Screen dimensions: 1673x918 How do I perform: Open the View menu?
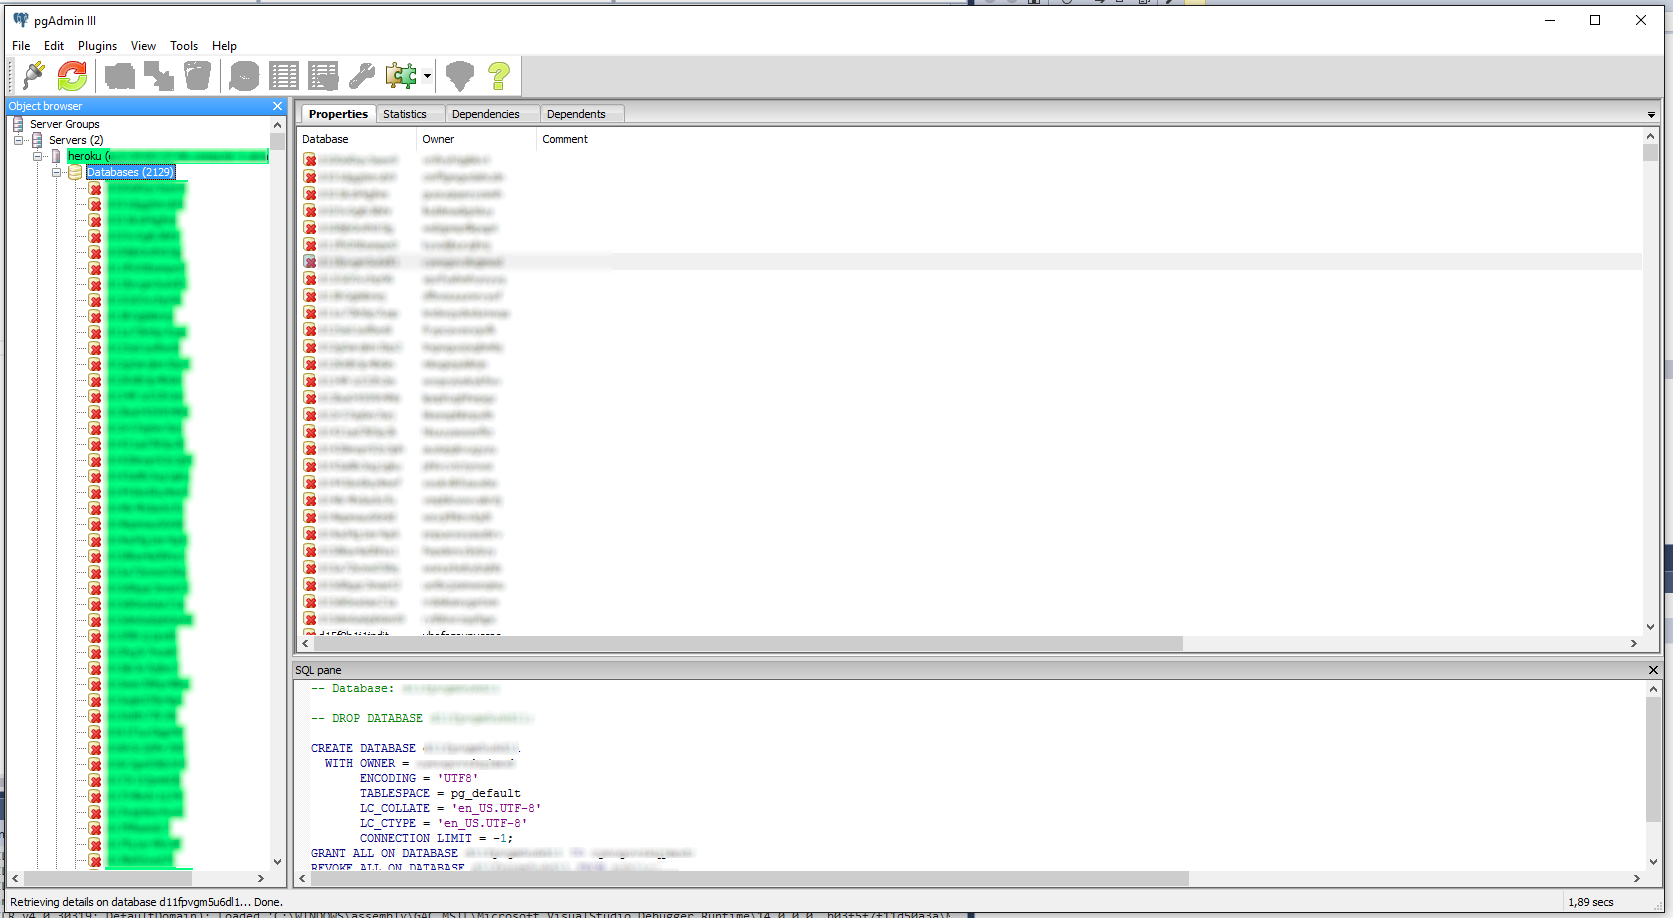[x=143, y=46]
